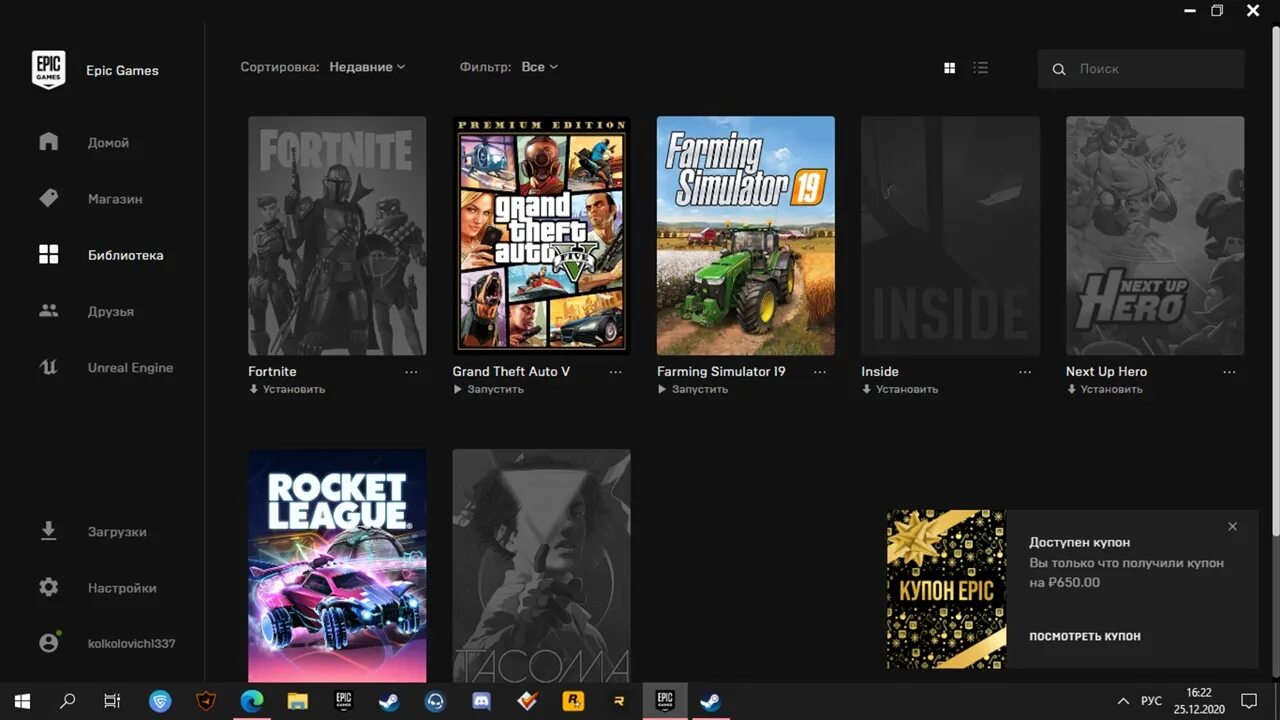Viewport: 1280px width, 720px height.
Task: Open Farming Simulator 19 options menu
Action: pyautogui.click(x=820, y=372)
